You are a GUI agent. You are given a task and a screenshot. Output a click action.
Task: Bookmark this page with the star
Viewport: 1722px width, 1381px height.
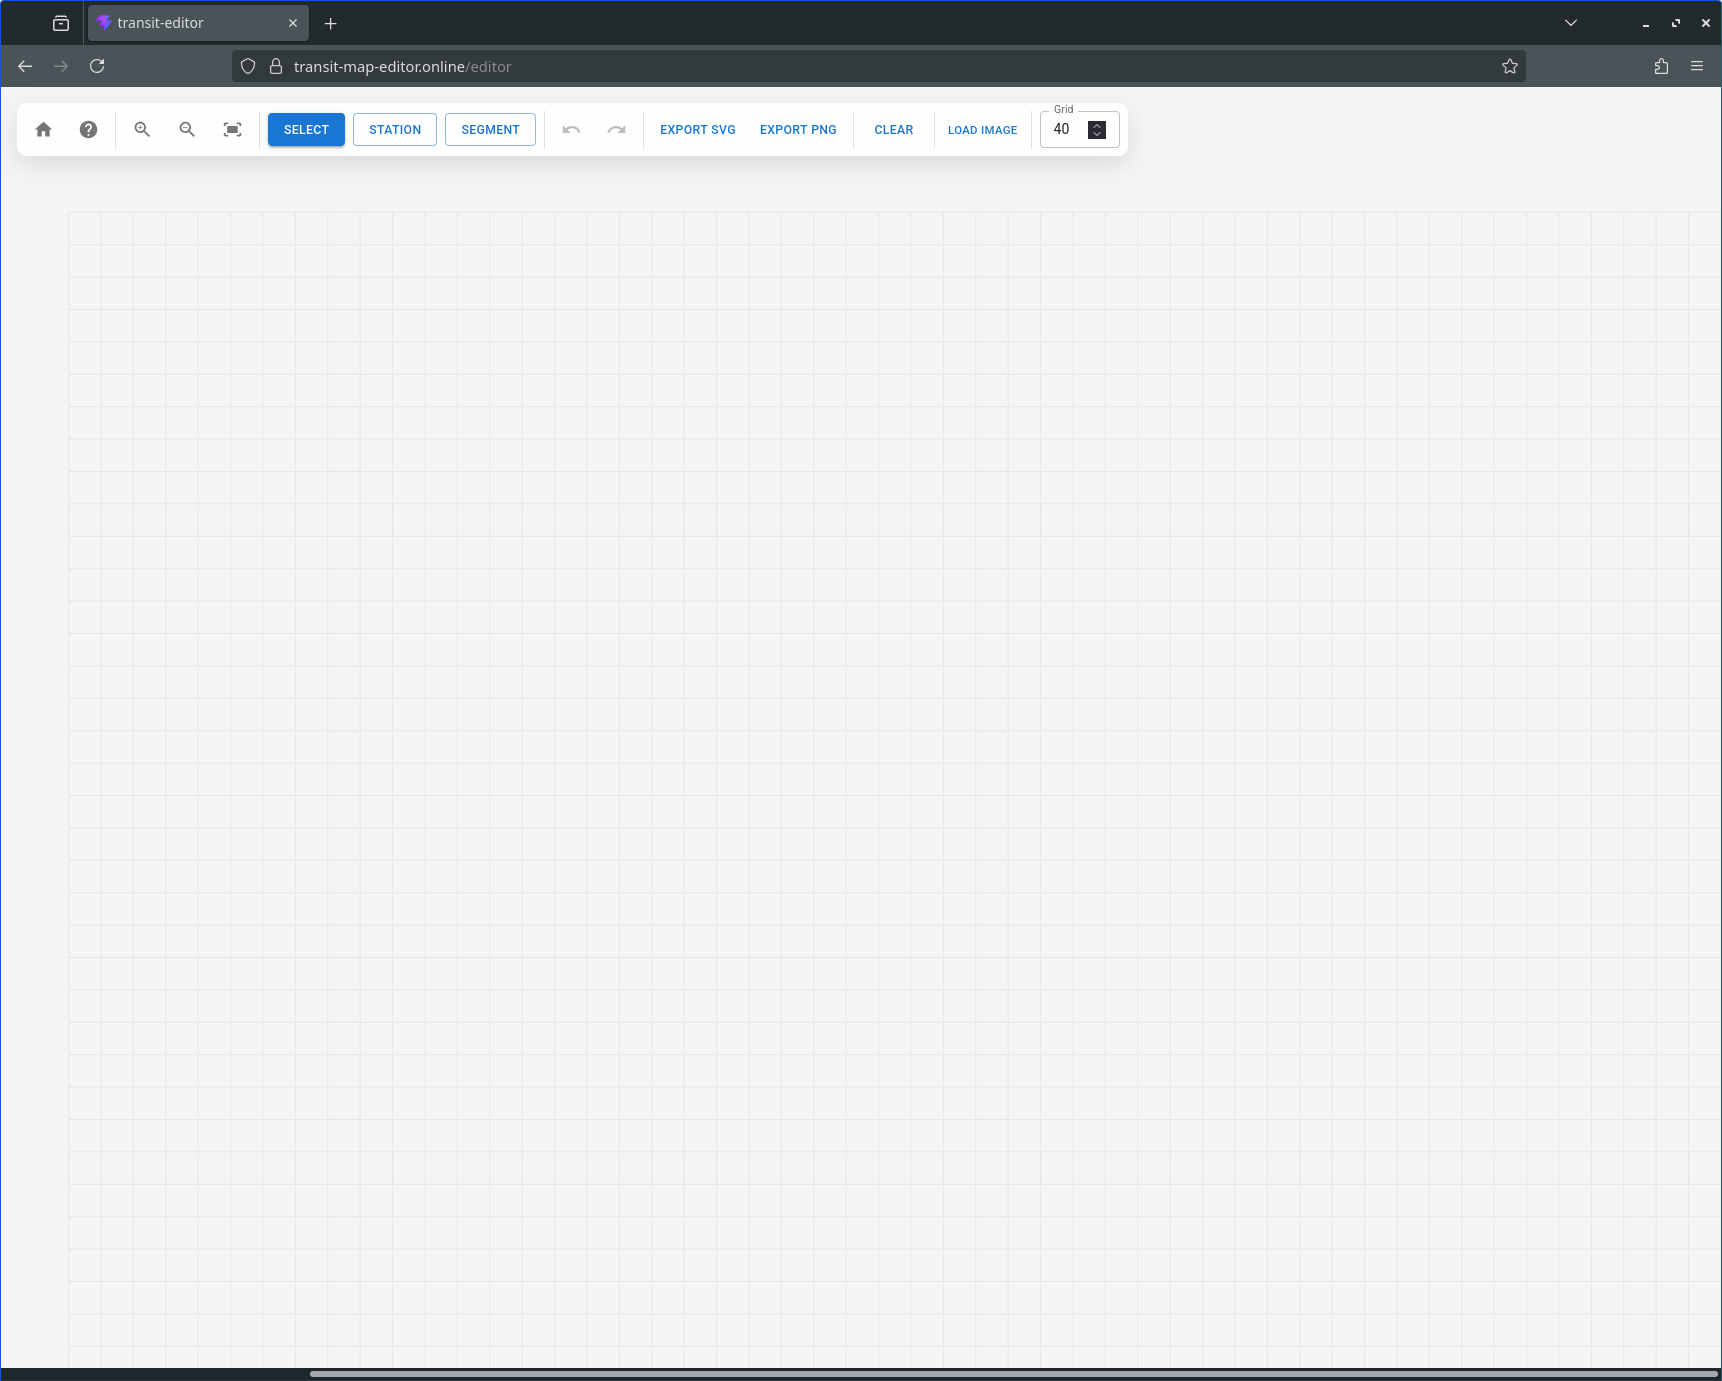(1510, 66)
